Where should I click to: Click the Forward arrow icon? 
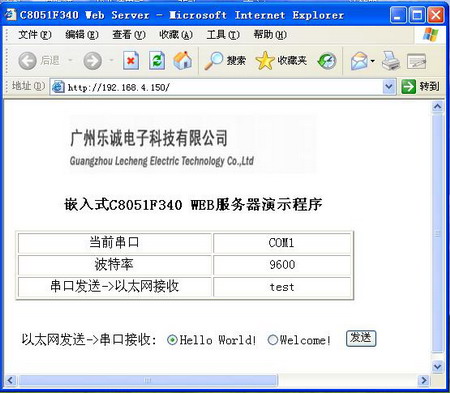pos(92,61)
